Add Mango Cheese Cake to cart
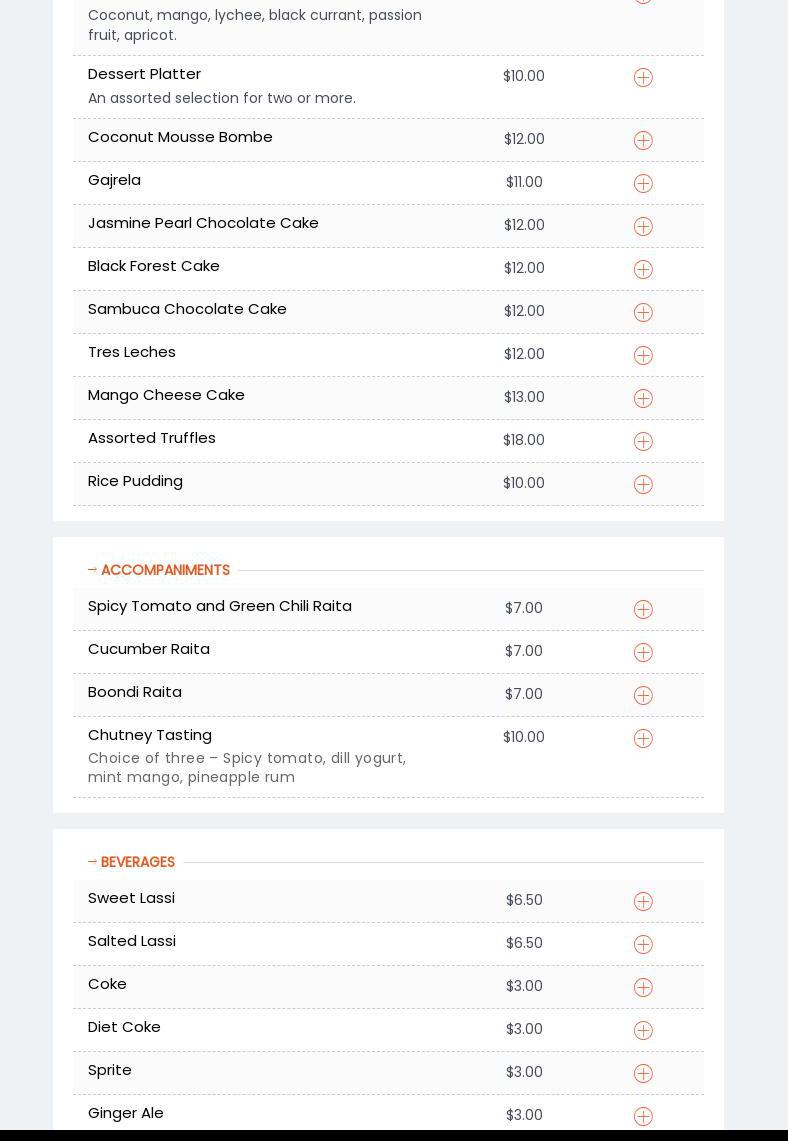788x1141 pixels. (x=643, y=399)
